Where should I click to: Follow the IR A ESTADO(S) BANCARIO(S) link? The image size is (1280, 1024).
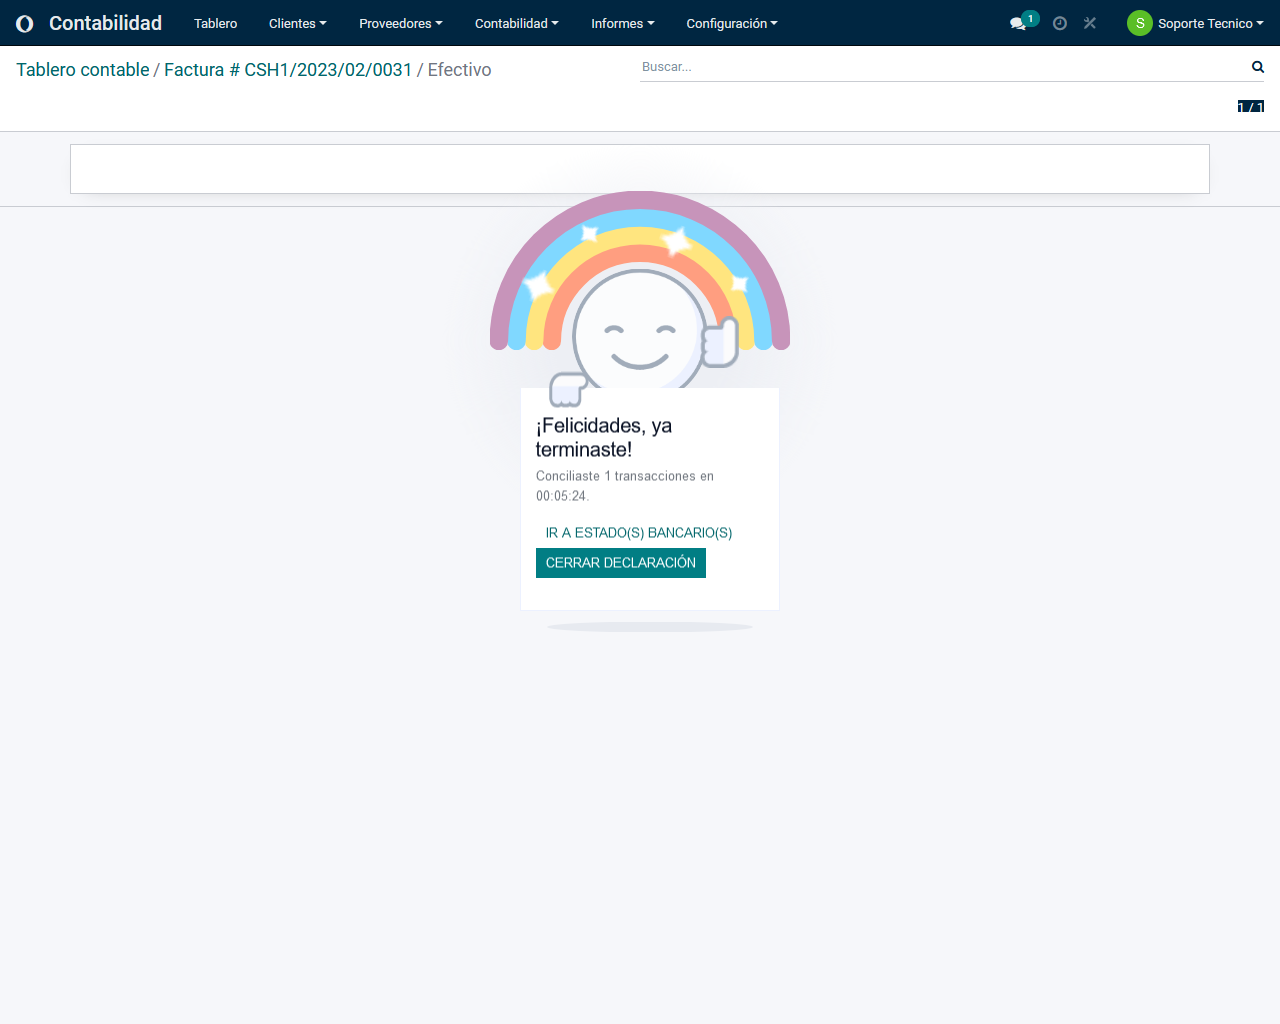638,533
